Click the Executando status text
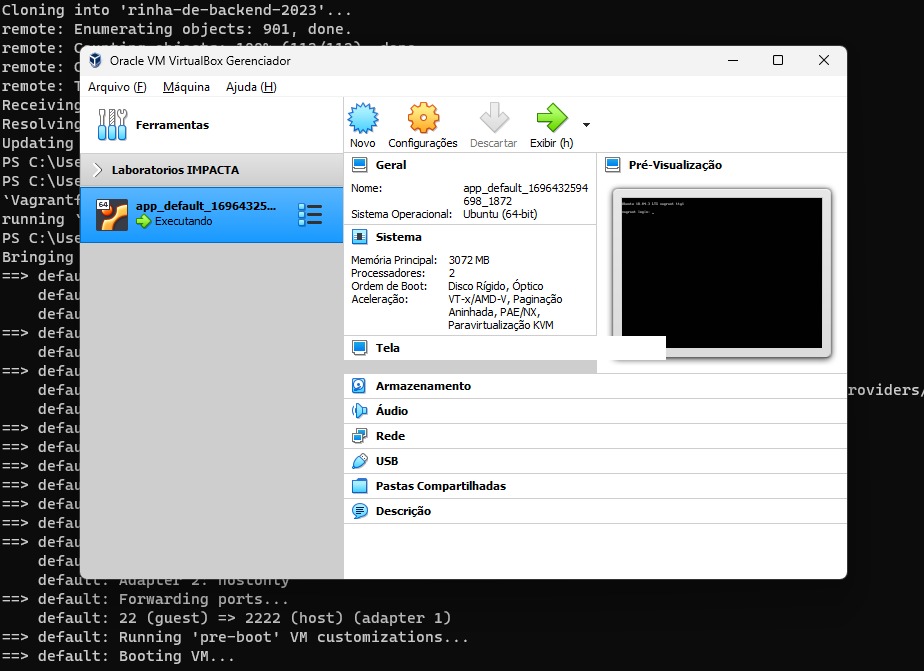The width and height of the screenshot is (924, 671). click(183, 221)
